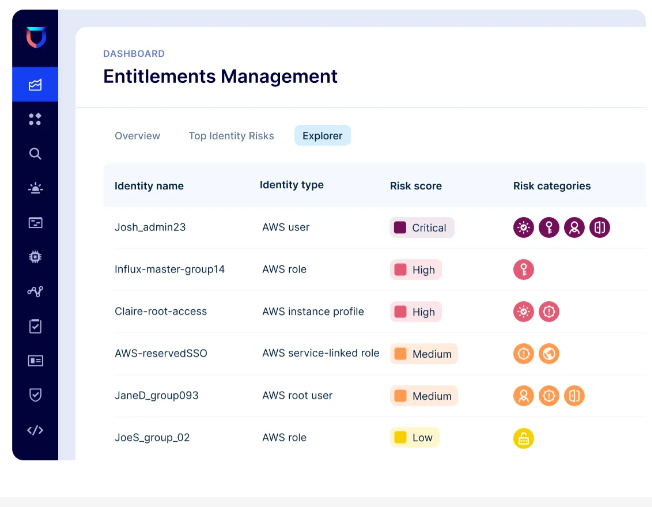This screenshot has height=507, width=652.
Task: Select the chip processor icon in sidebar
Action: [35, 257]
